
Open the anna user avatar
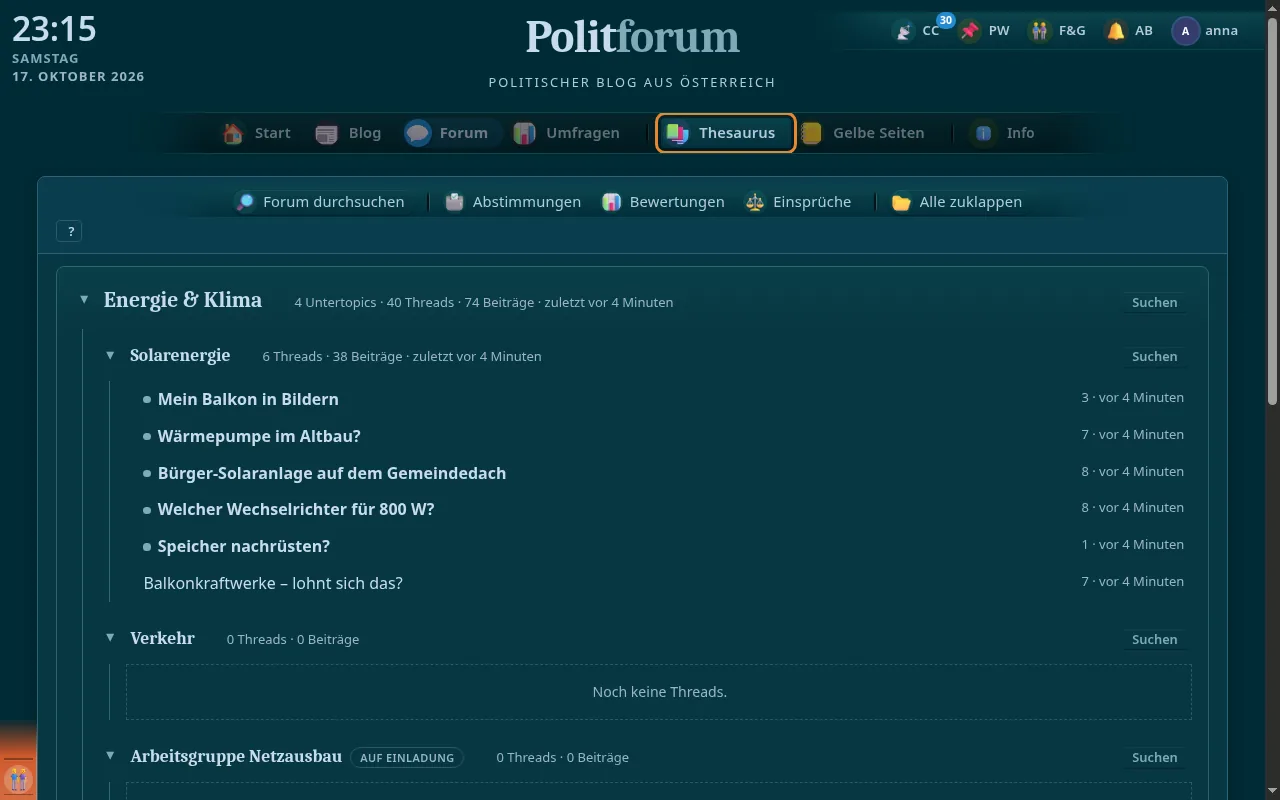pyautogui.click(x=1185, y=31)
